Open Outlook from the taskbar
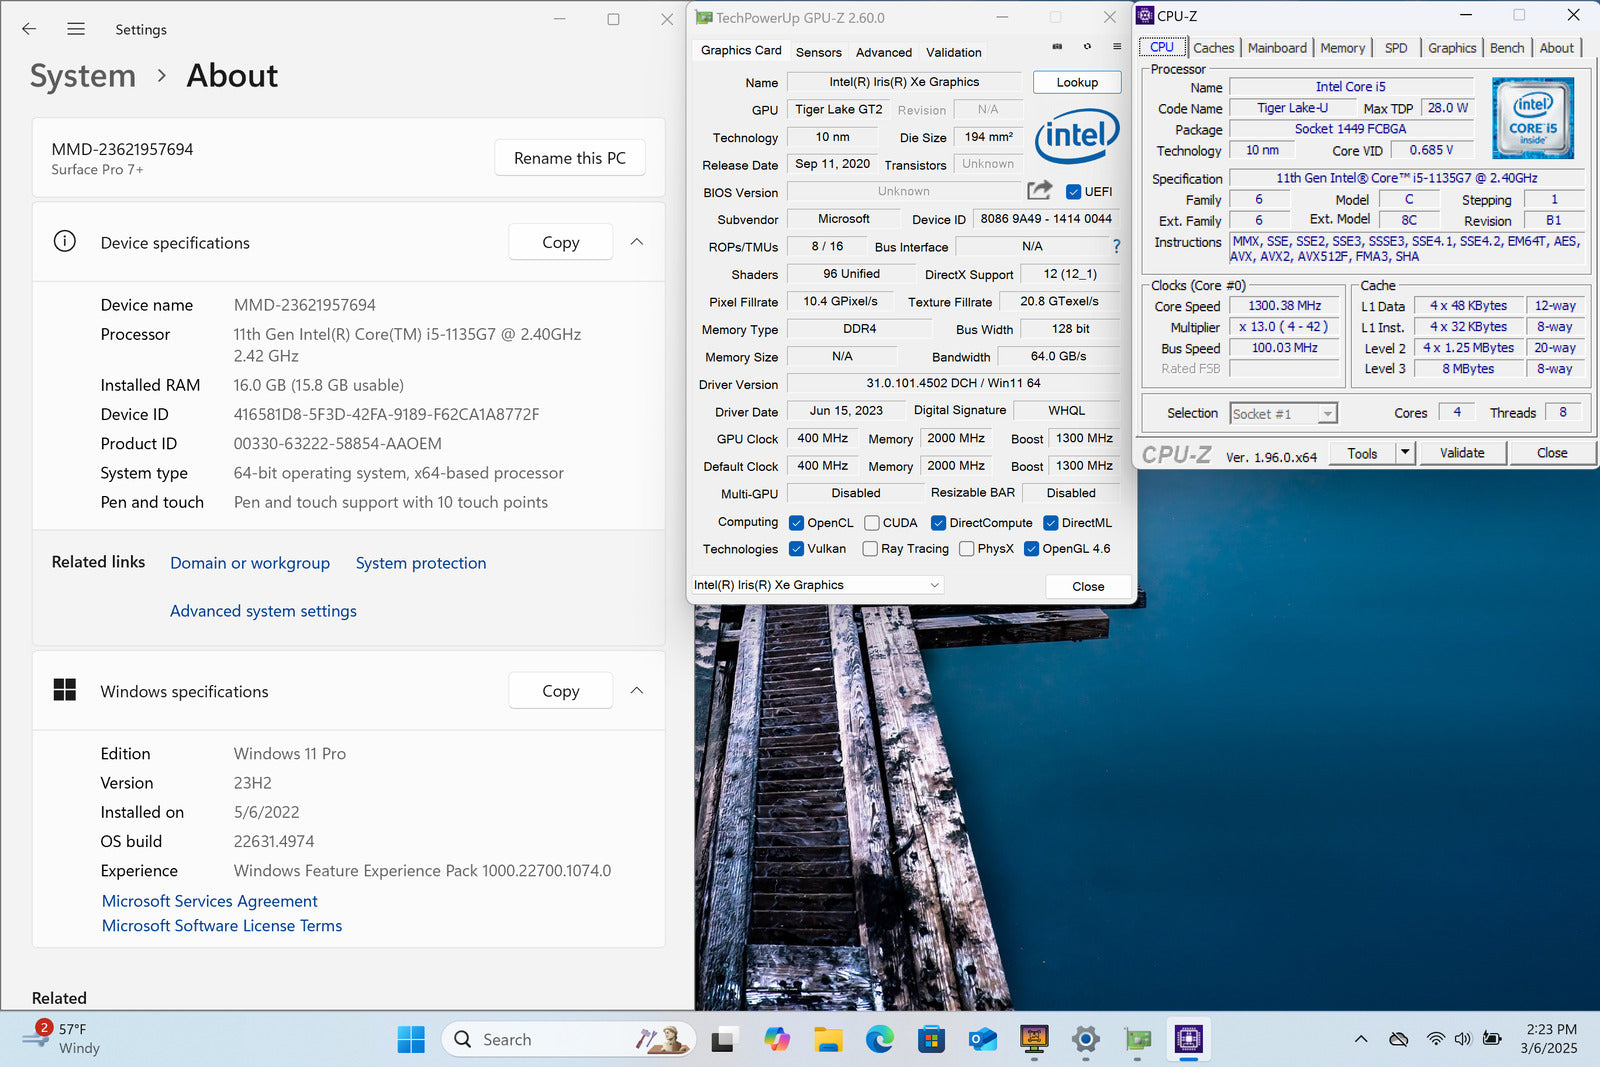Screen dimensions: 1600x1067 982,1040
